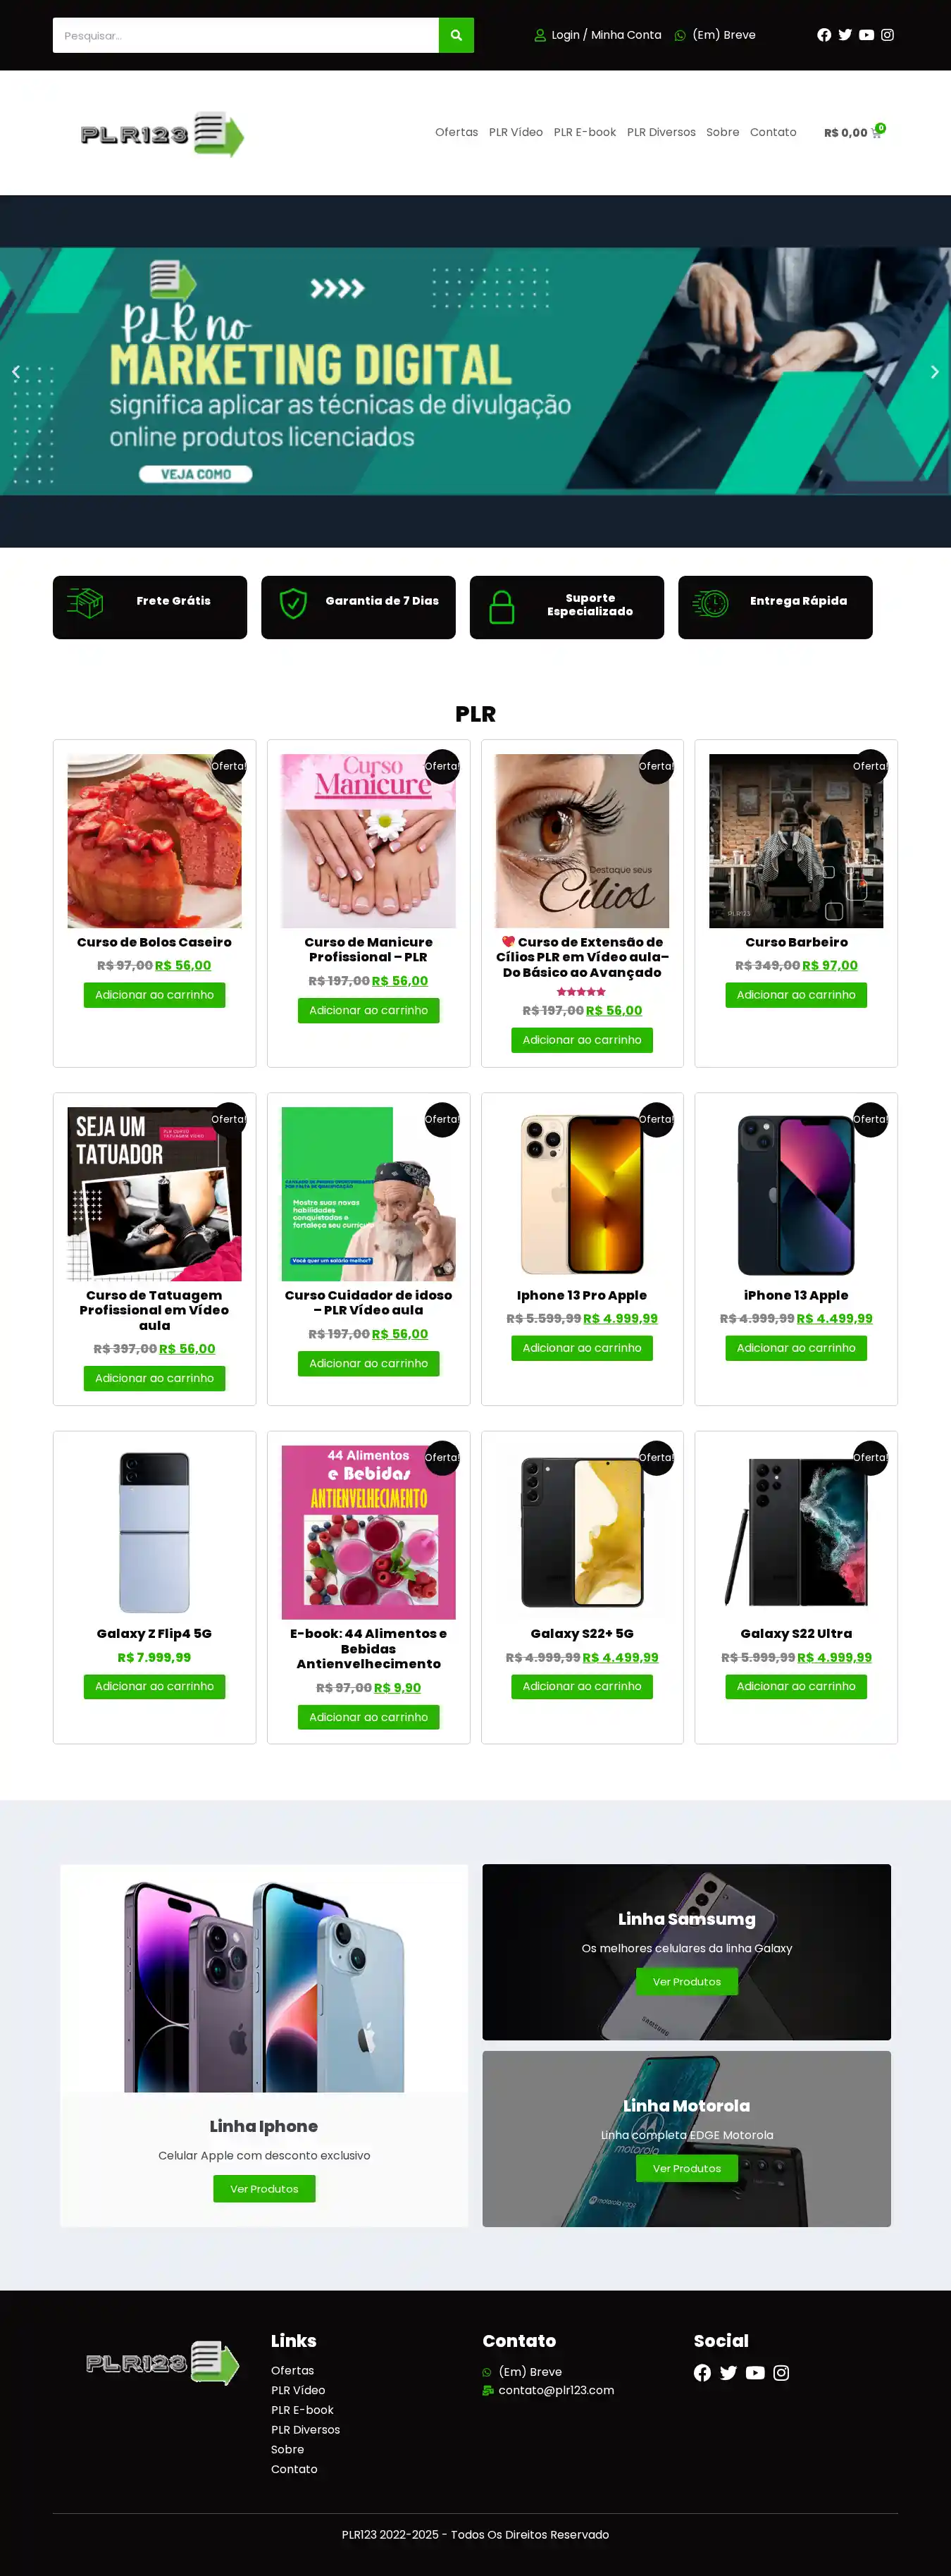Click the YouTube icon in footer Social
This screenshot has height=2576, width=951.
[x=755, y=2372]
